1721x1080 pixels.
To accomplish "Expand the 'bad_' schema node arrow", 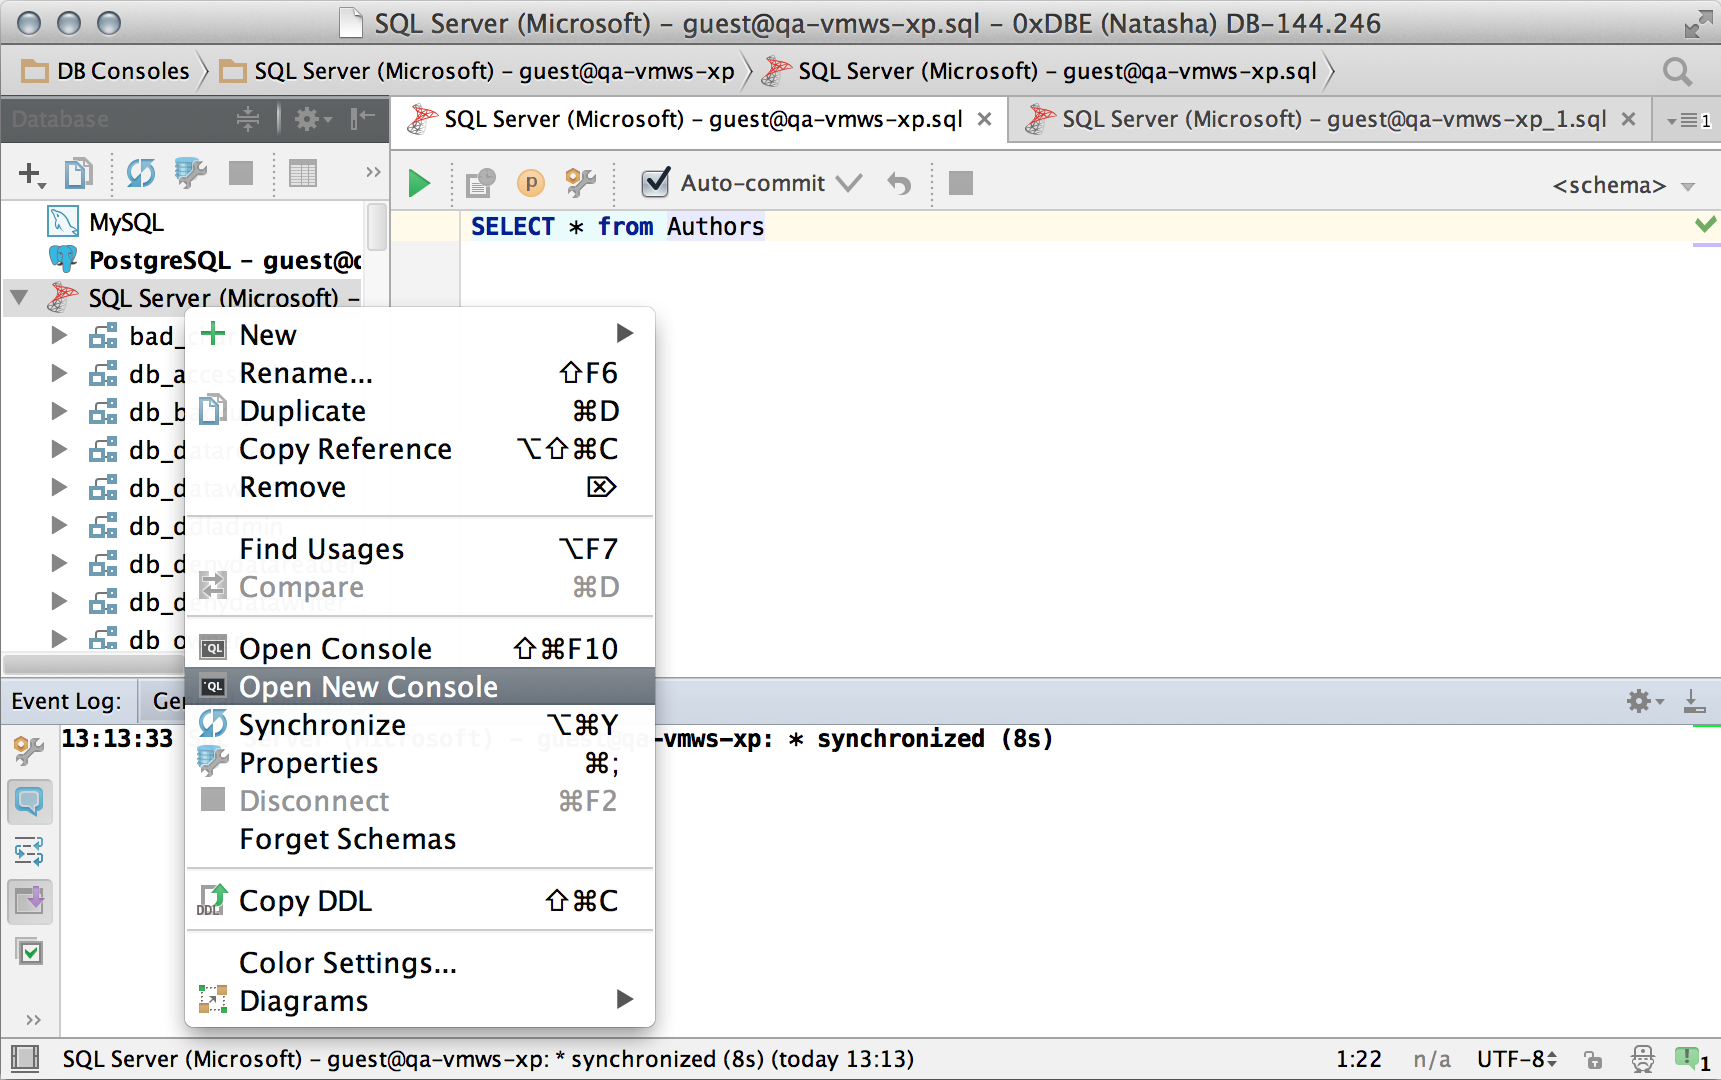I will point(60,335).
